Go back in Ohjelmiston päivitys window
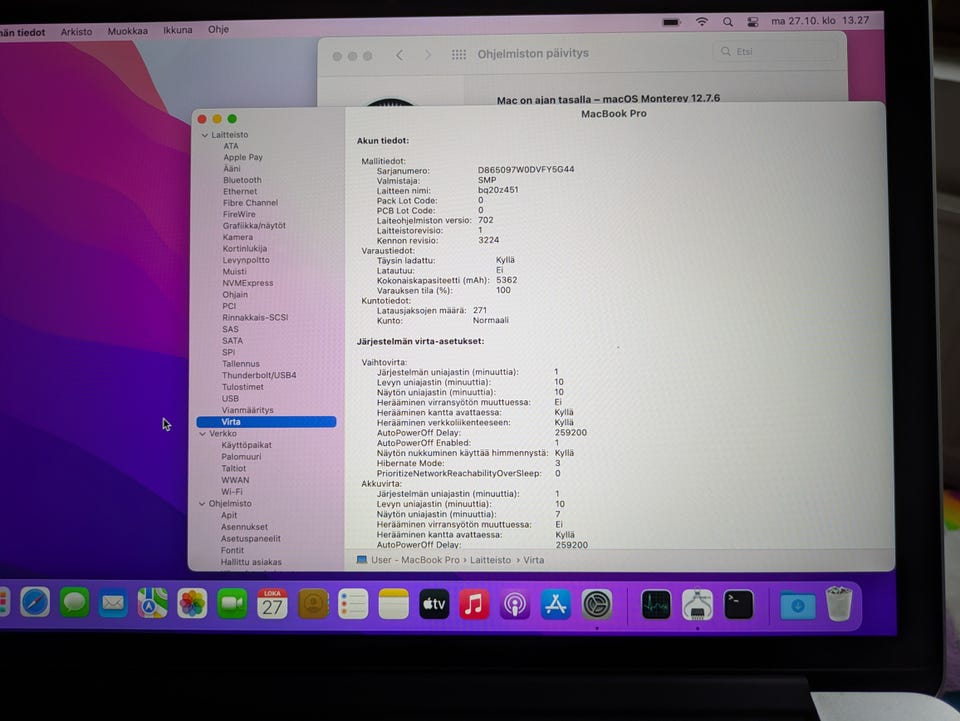Image resolution: width=960 pixels, height=721 pixels. (399, 55)
